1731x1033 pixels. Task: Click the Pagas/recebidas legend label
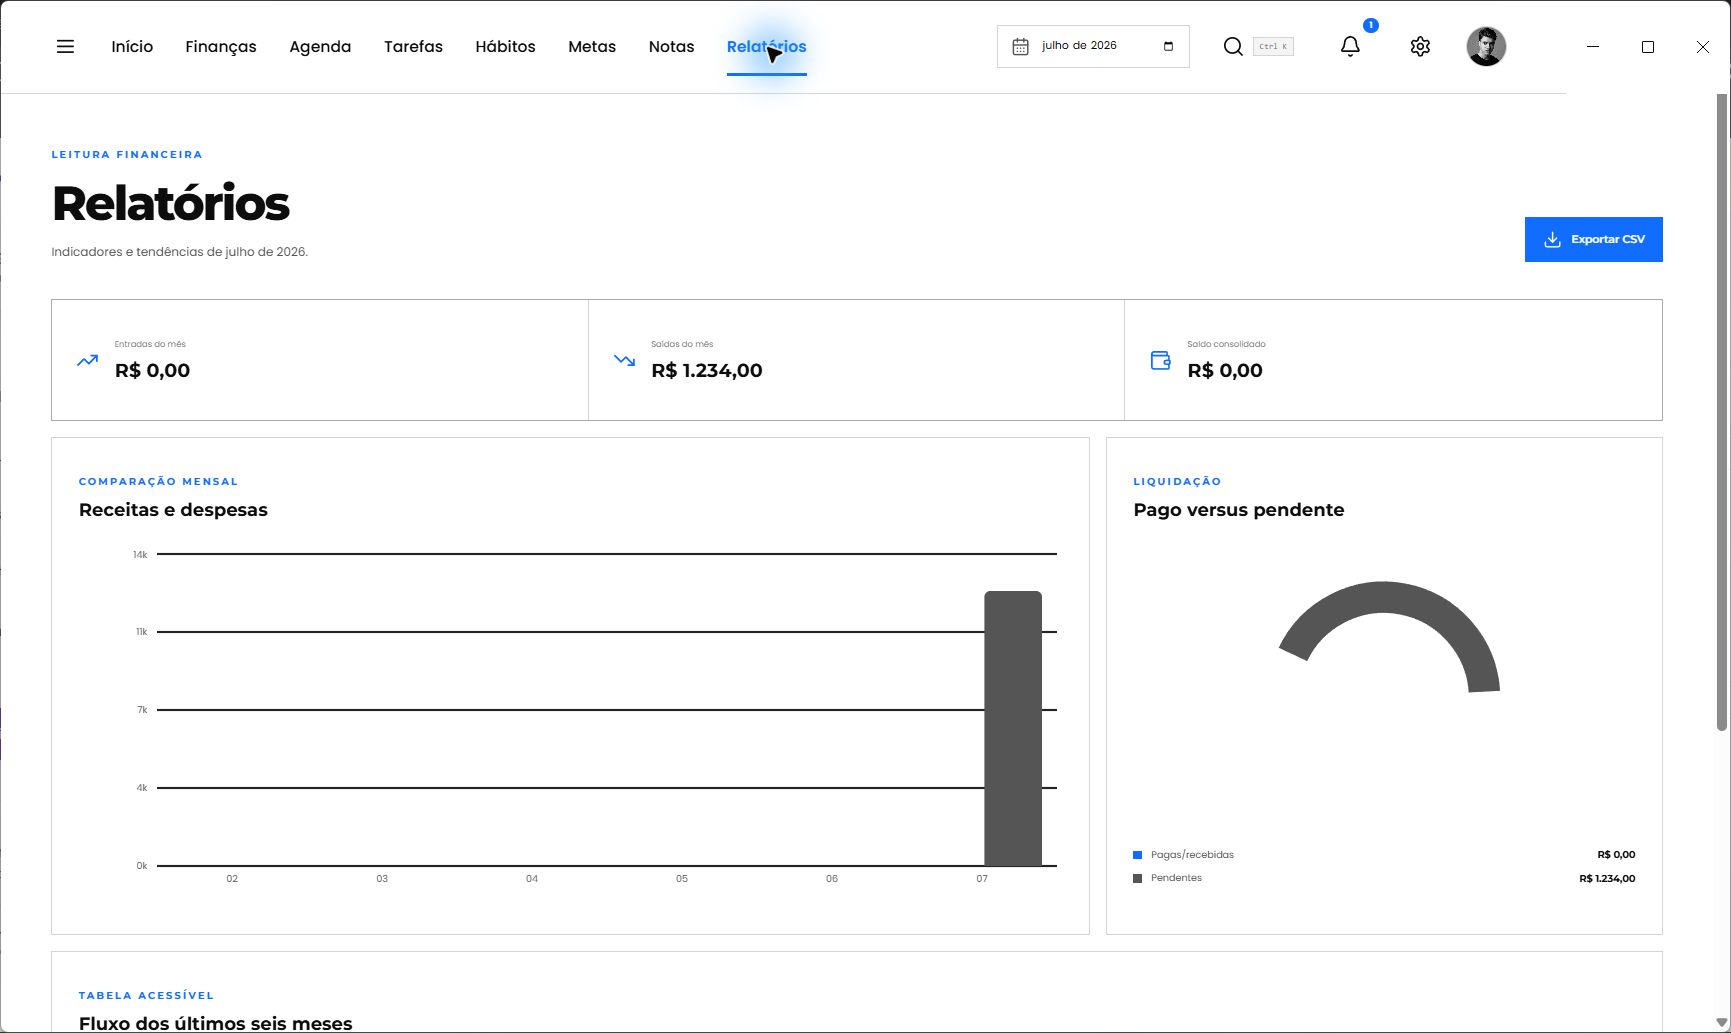coord(1192,855)
